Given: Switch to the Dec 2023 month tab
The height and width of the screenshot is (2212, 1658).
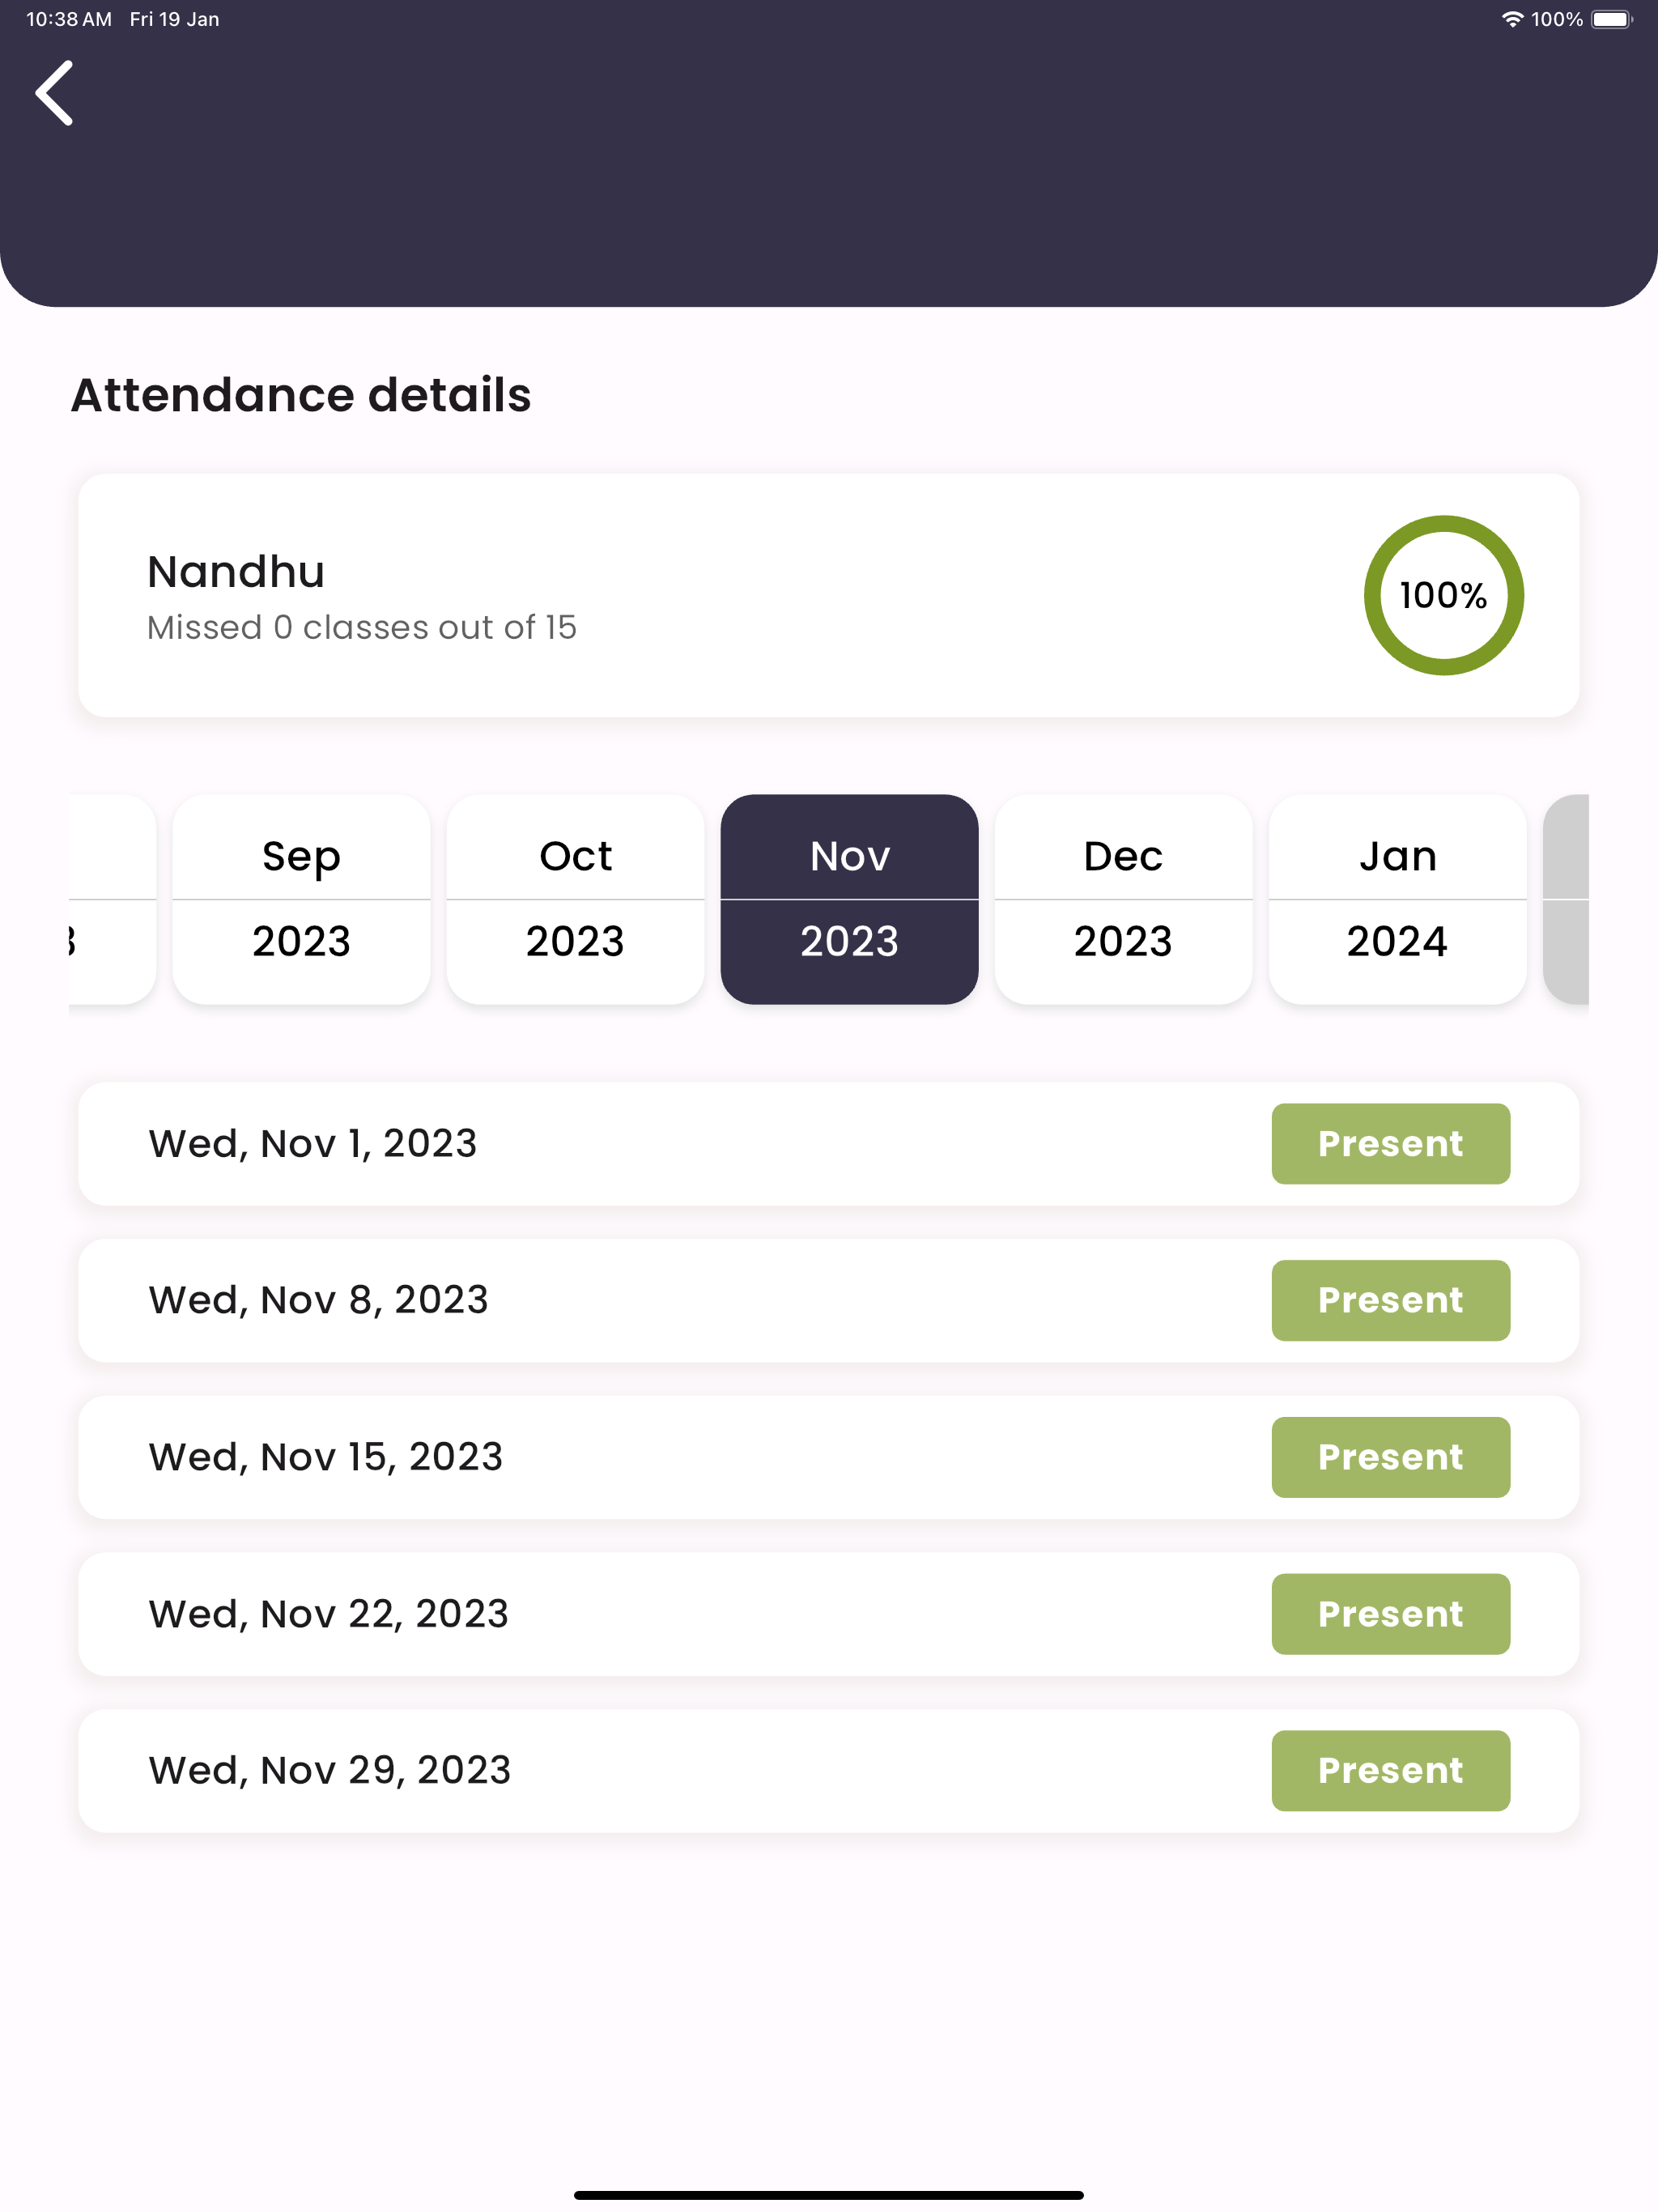Looking at the screenshot, I should [x=1123, y=899].
